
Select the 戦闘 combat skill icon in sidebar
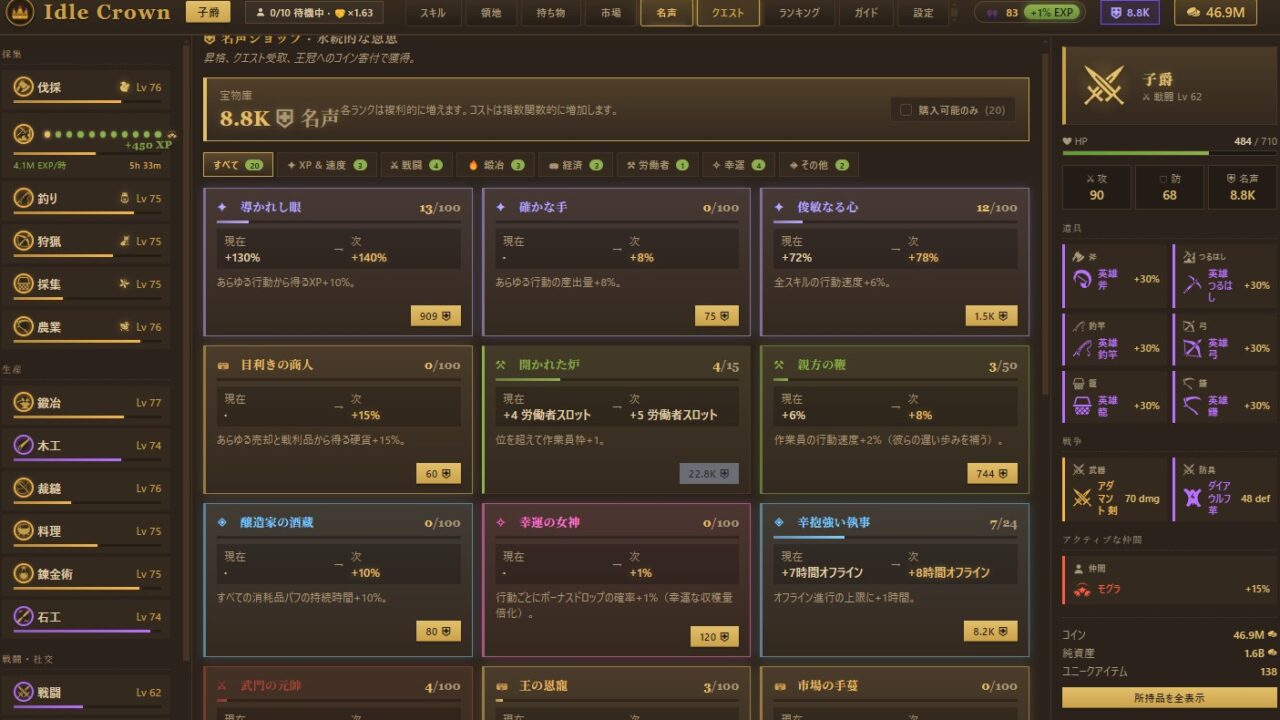pos(23,692)
